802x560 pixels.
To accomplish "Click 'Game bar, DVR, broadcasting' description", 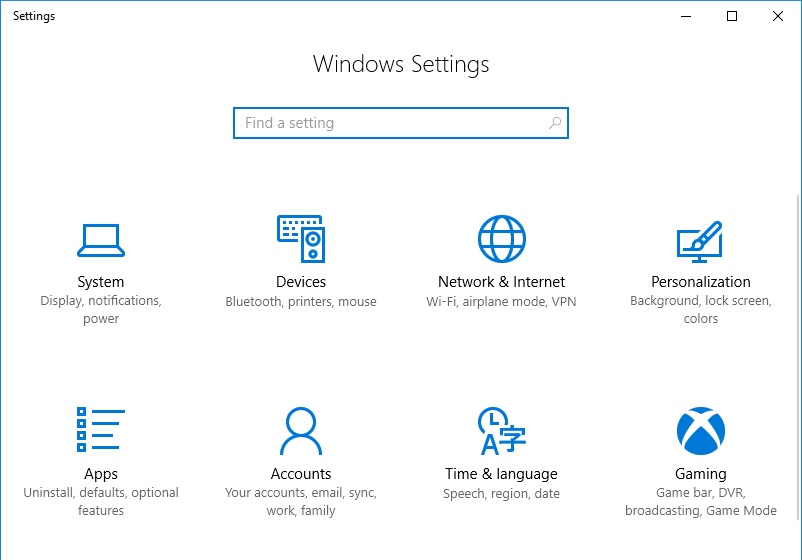I will pos(701,501).
